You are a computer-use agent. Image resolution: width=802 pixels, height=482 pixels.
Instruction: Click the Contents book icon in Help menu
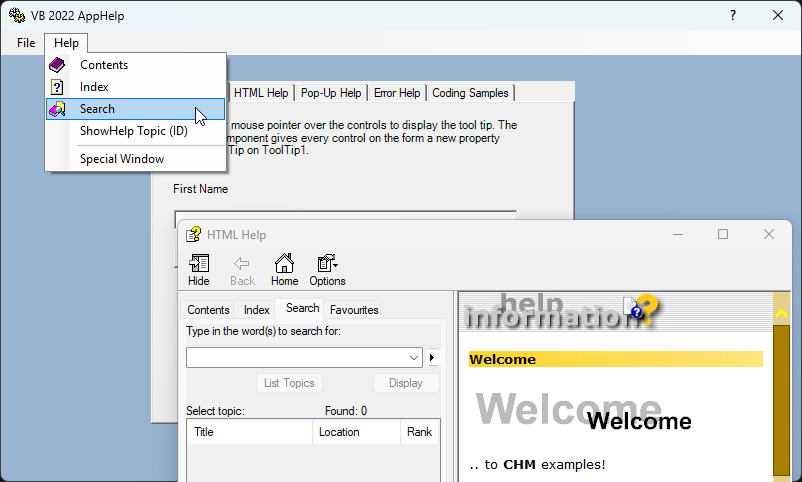coord(57,65)
